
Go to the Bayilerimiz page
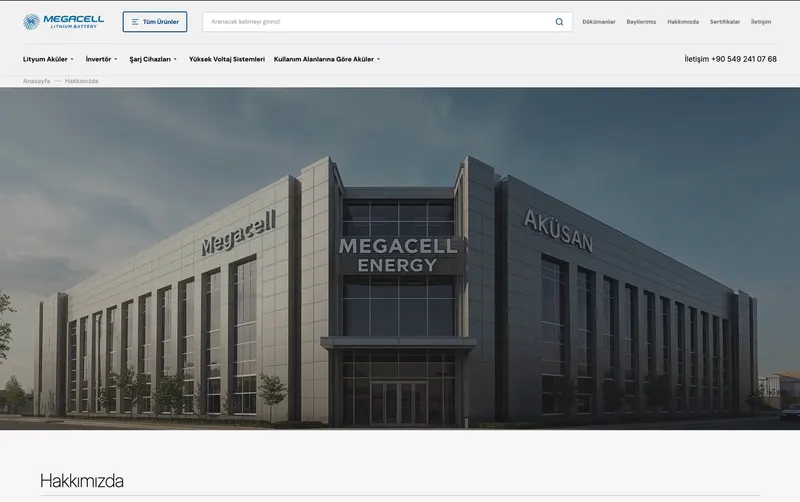click(641, 22)
